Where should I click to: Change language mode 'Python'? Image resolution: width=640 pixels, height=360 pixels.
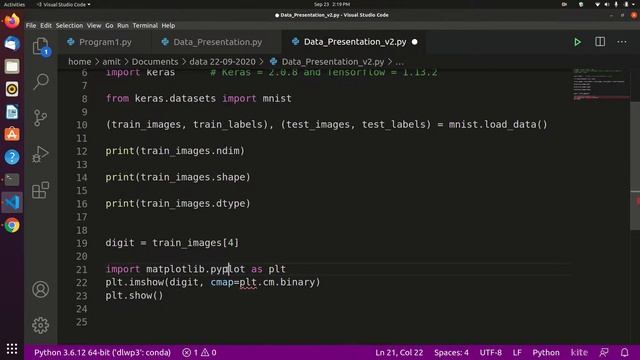tap(546, 352)
